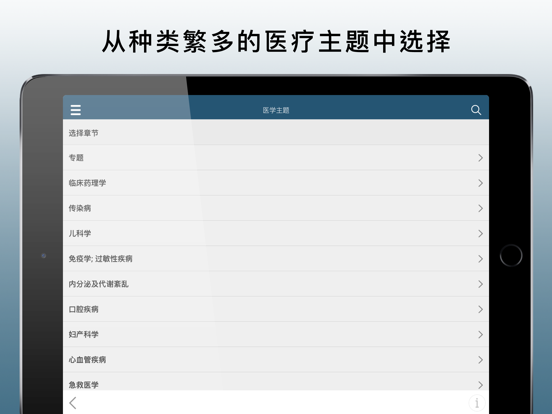
Task: Expand chevron for 口腔疾病 row
Action: coord(481,309)
